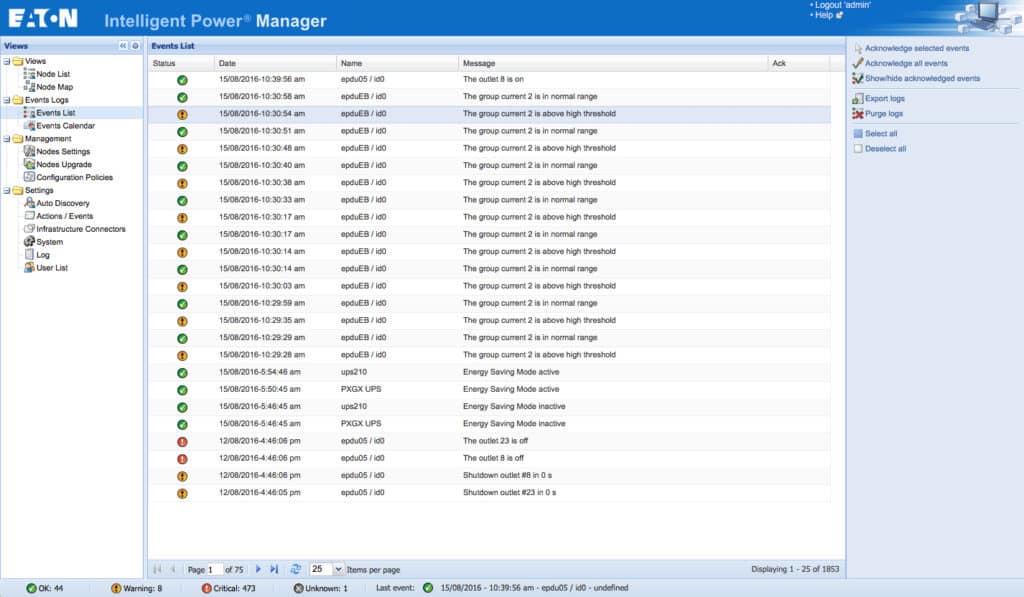Collapse the Settings folder

pos(7,191)
